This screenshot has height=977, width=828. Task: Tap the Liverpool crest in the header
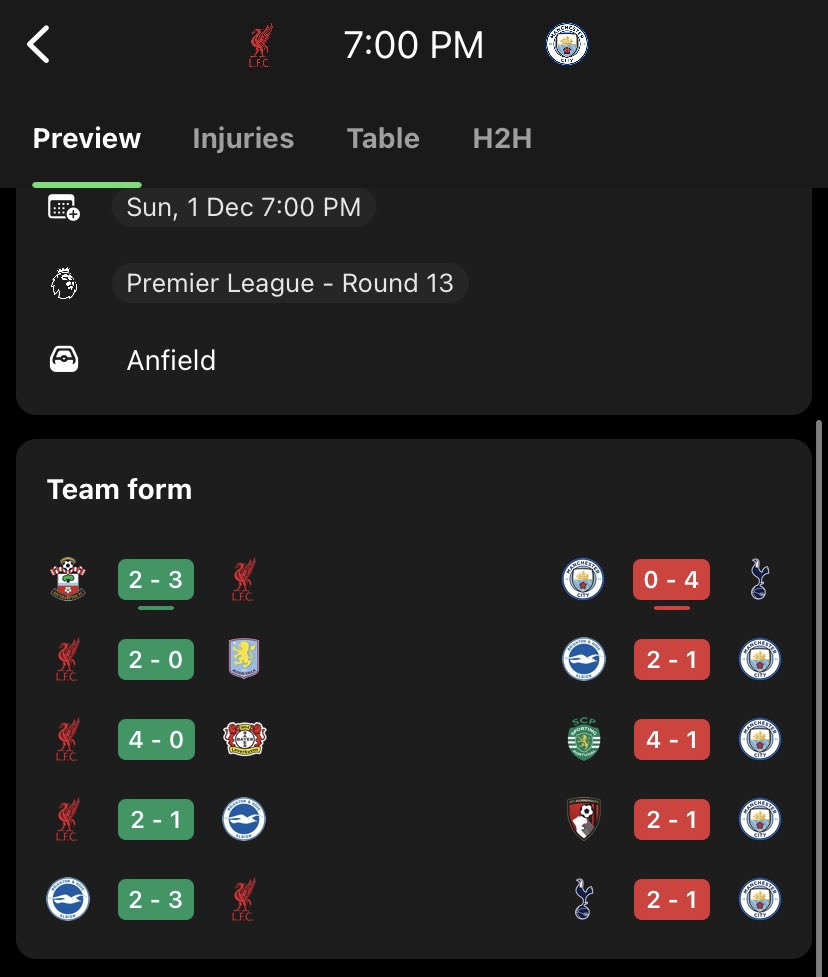point(260,45)
